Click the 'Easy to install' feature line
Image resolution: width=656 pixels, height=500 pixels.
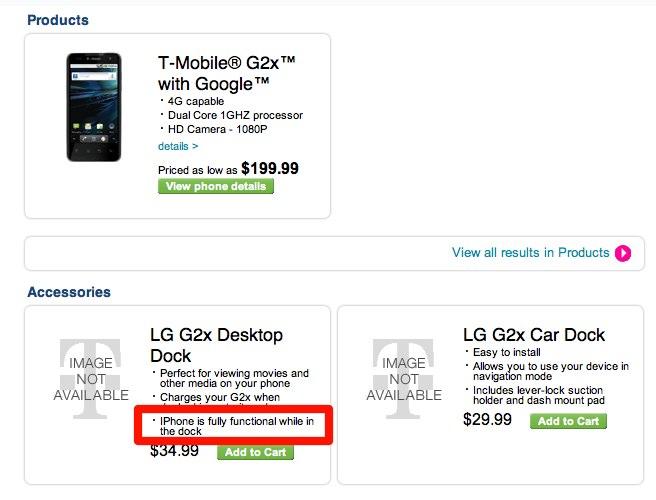(510, 353)
